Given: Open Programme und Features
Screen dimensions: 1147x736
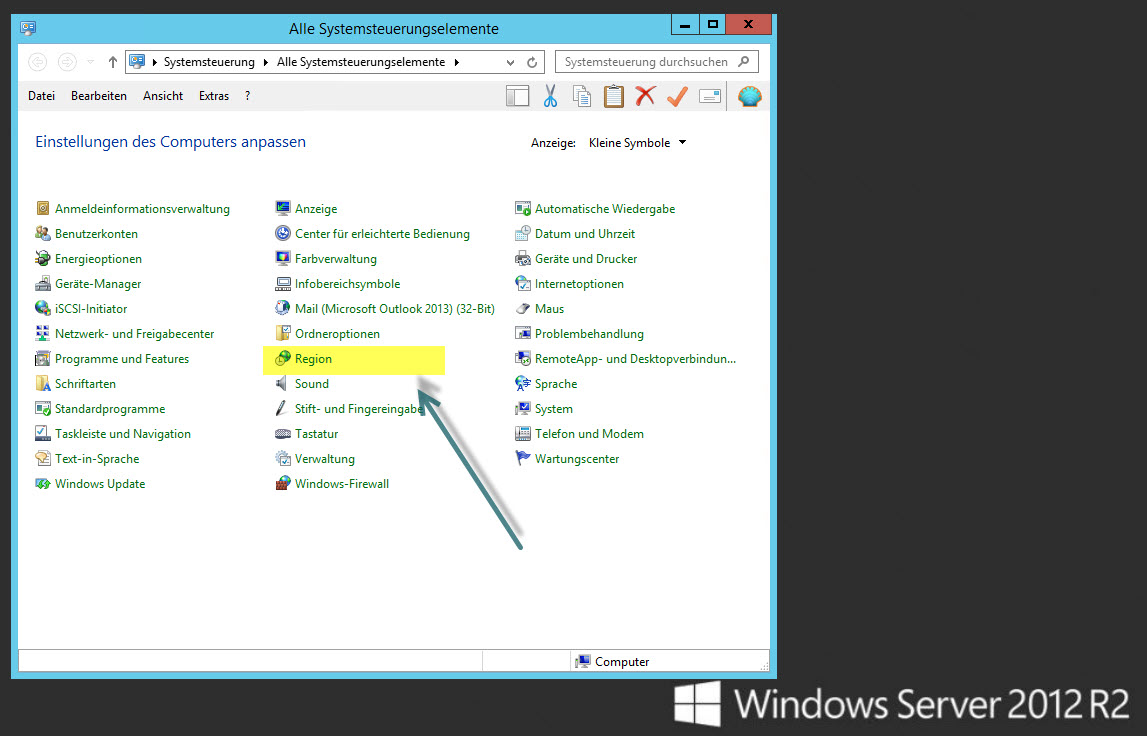Looking at the screenshot, I should point(122,358).
